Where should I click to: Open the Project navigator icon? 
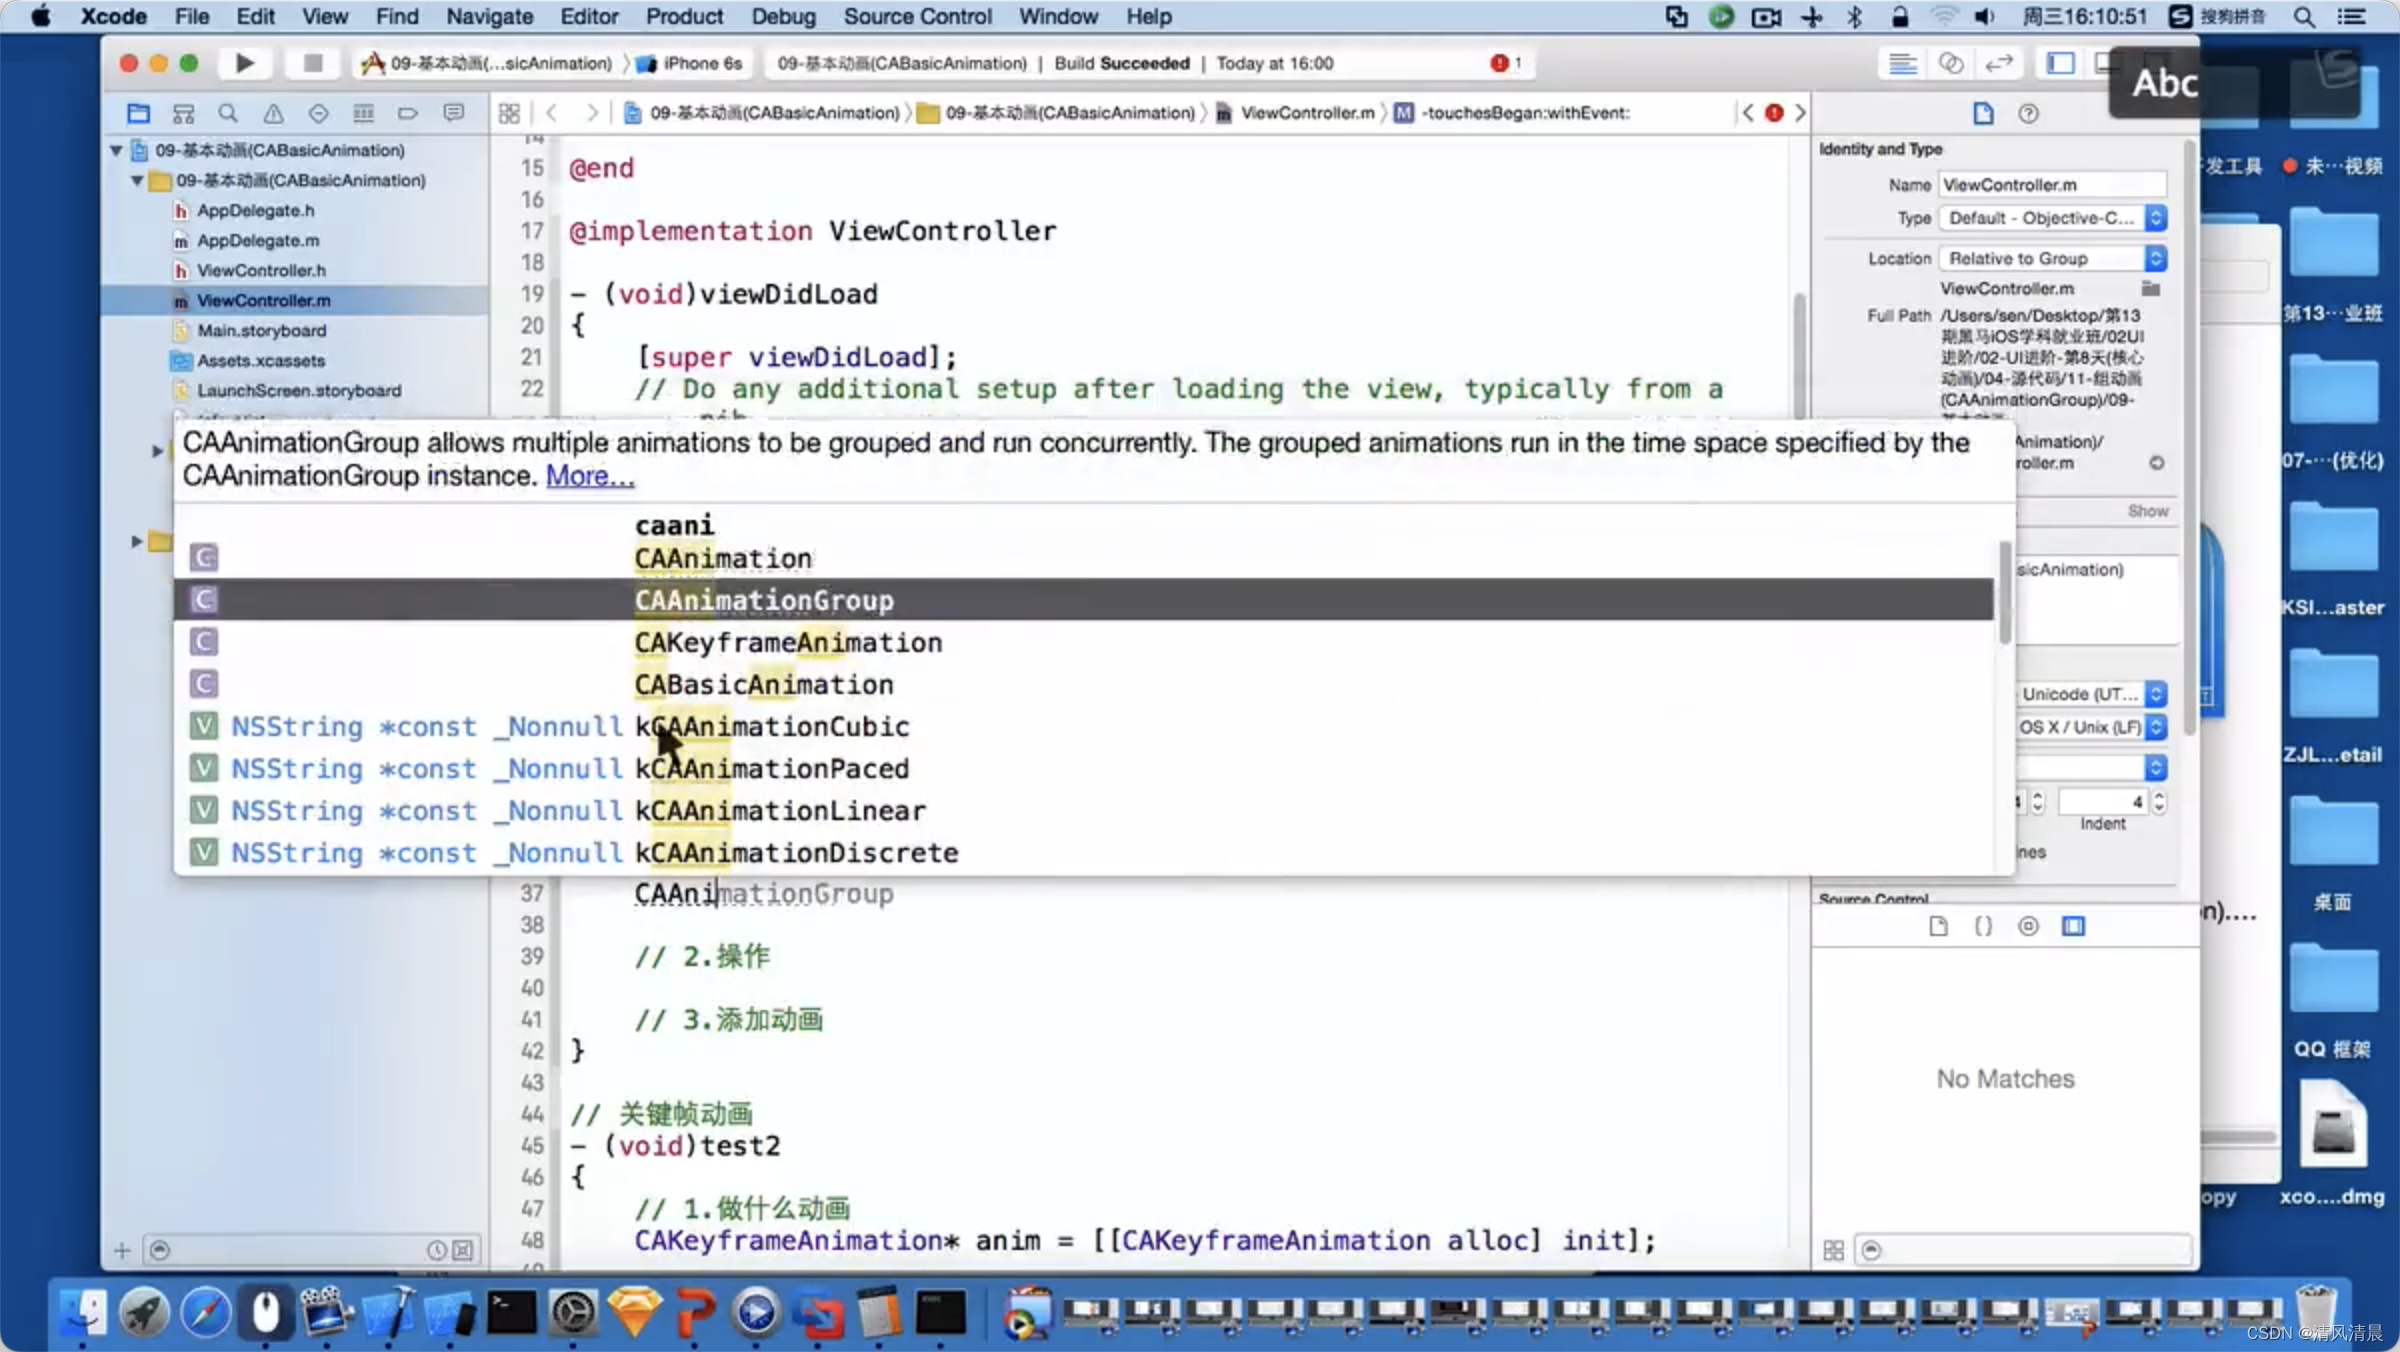coord(138,112)
